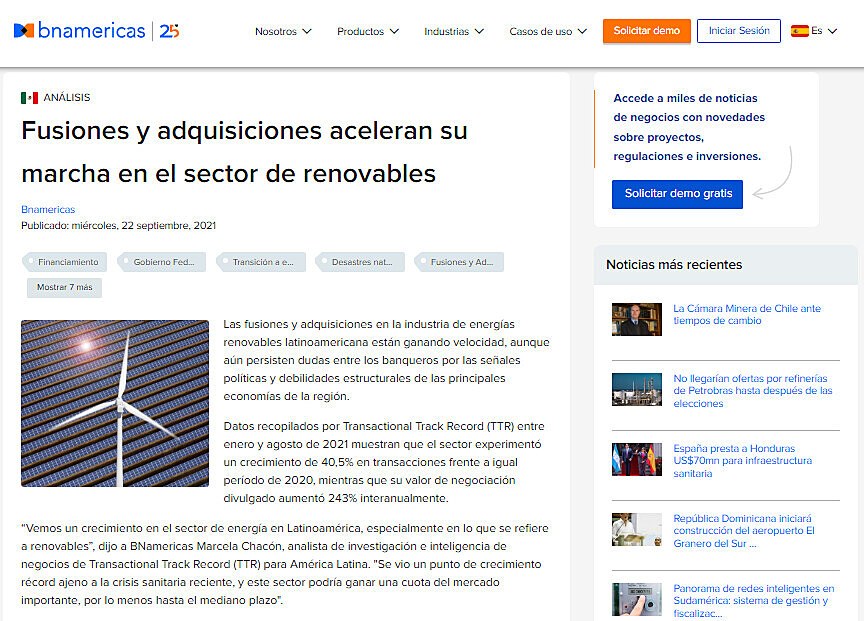Screen dimensions: 864x621
Task: Select the Transición a e... tag
Action: [x=260, y=262]
